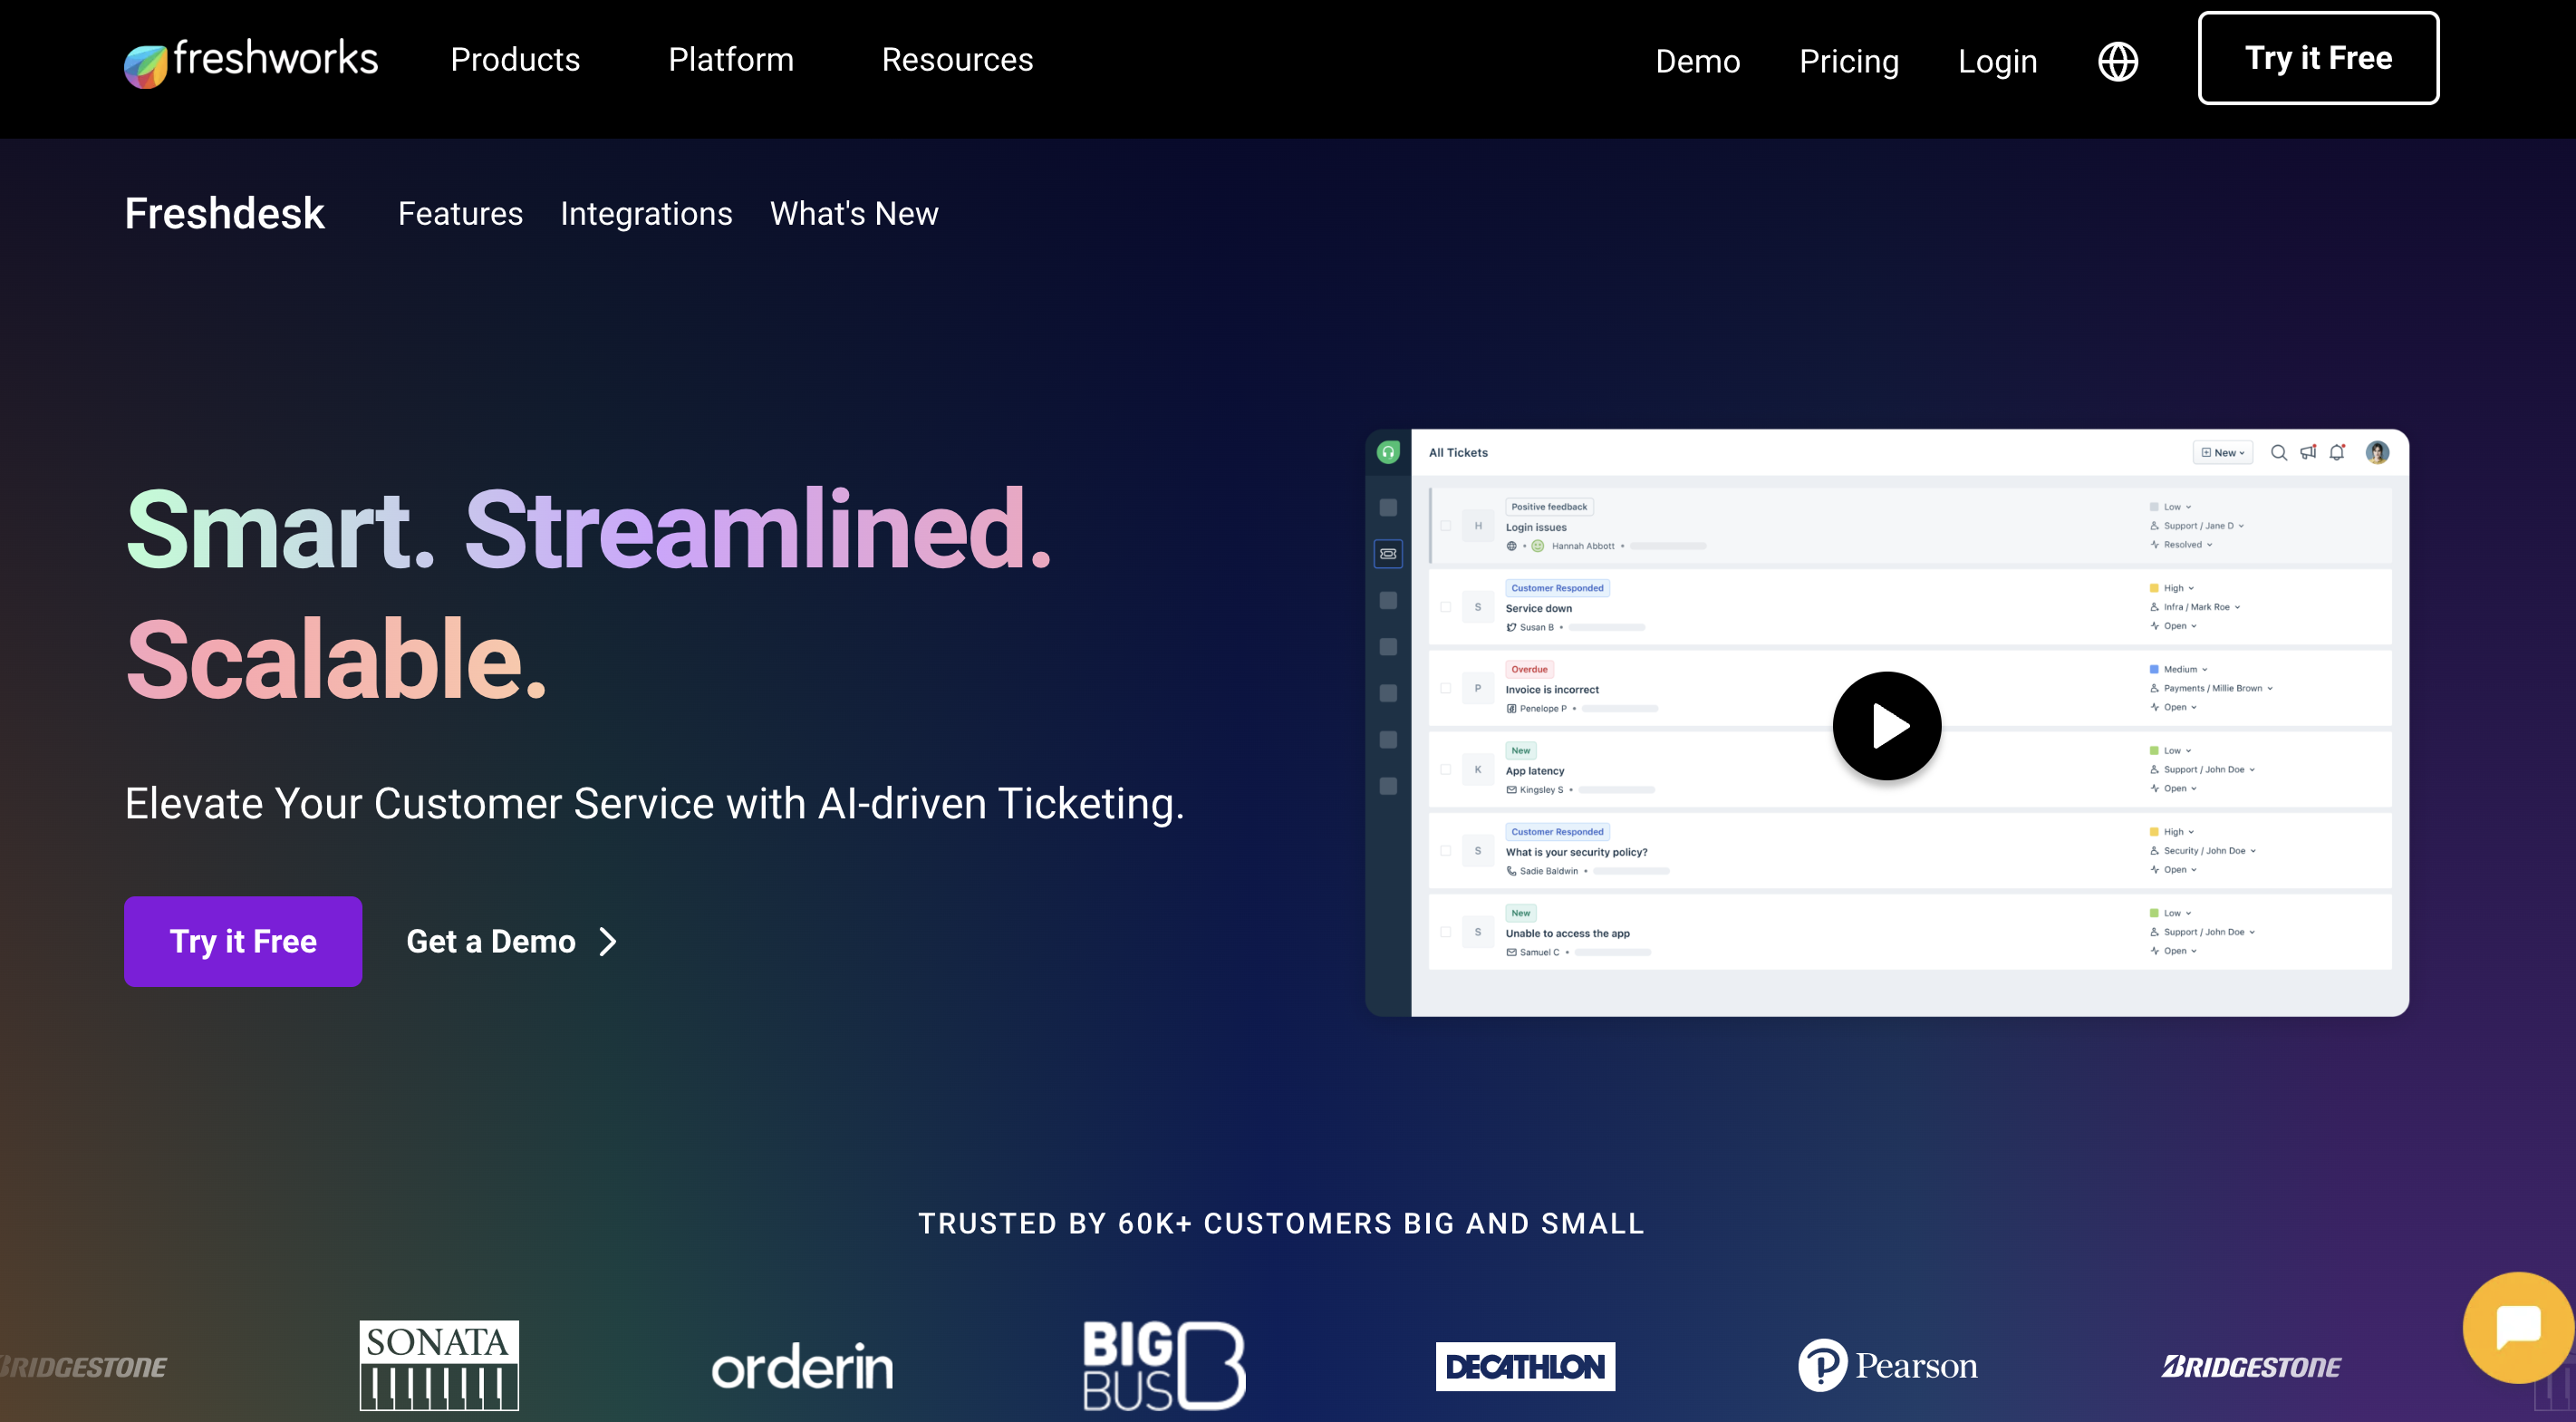Expand the Infra / Mark Roe assignee dropdown

2195,607
